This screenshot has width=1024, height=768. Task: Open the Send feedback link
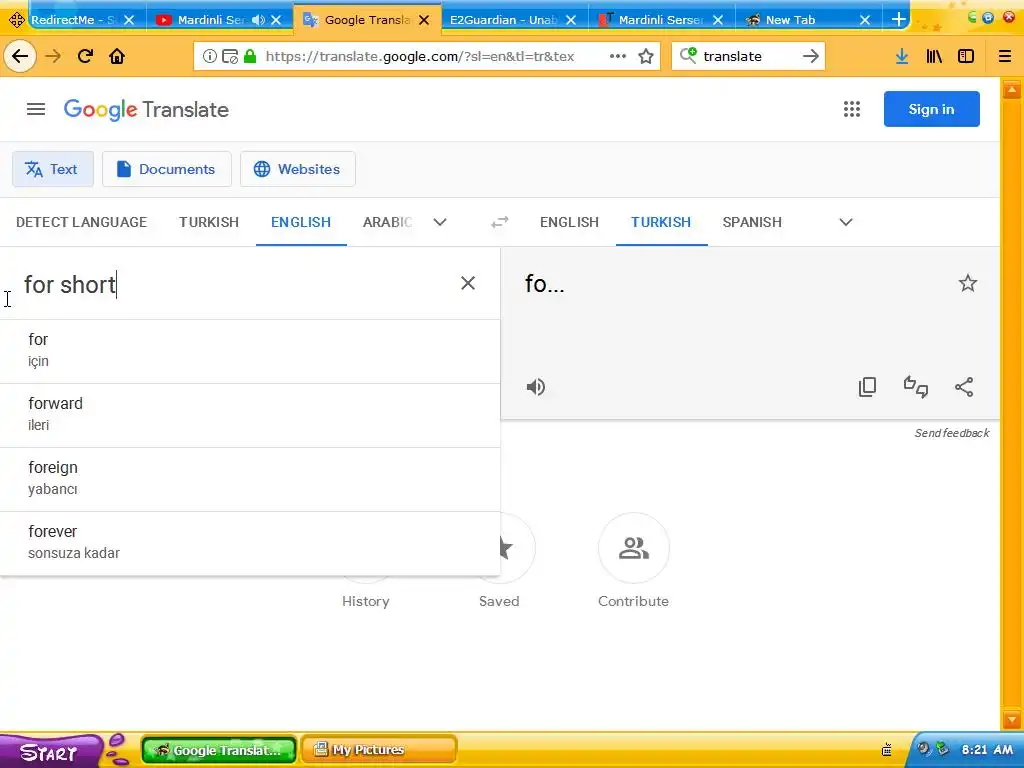click(952, 433)
